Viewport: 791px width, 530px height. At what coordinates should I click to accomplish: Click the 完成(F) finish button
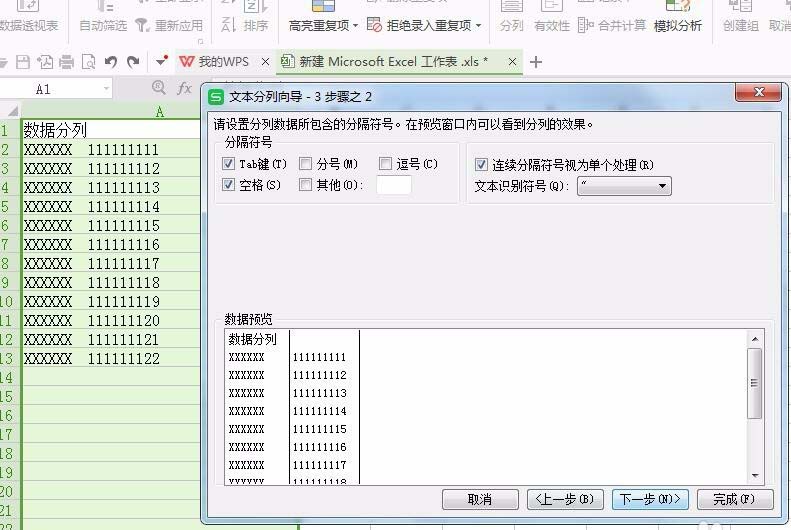click(x=734, y=499)
